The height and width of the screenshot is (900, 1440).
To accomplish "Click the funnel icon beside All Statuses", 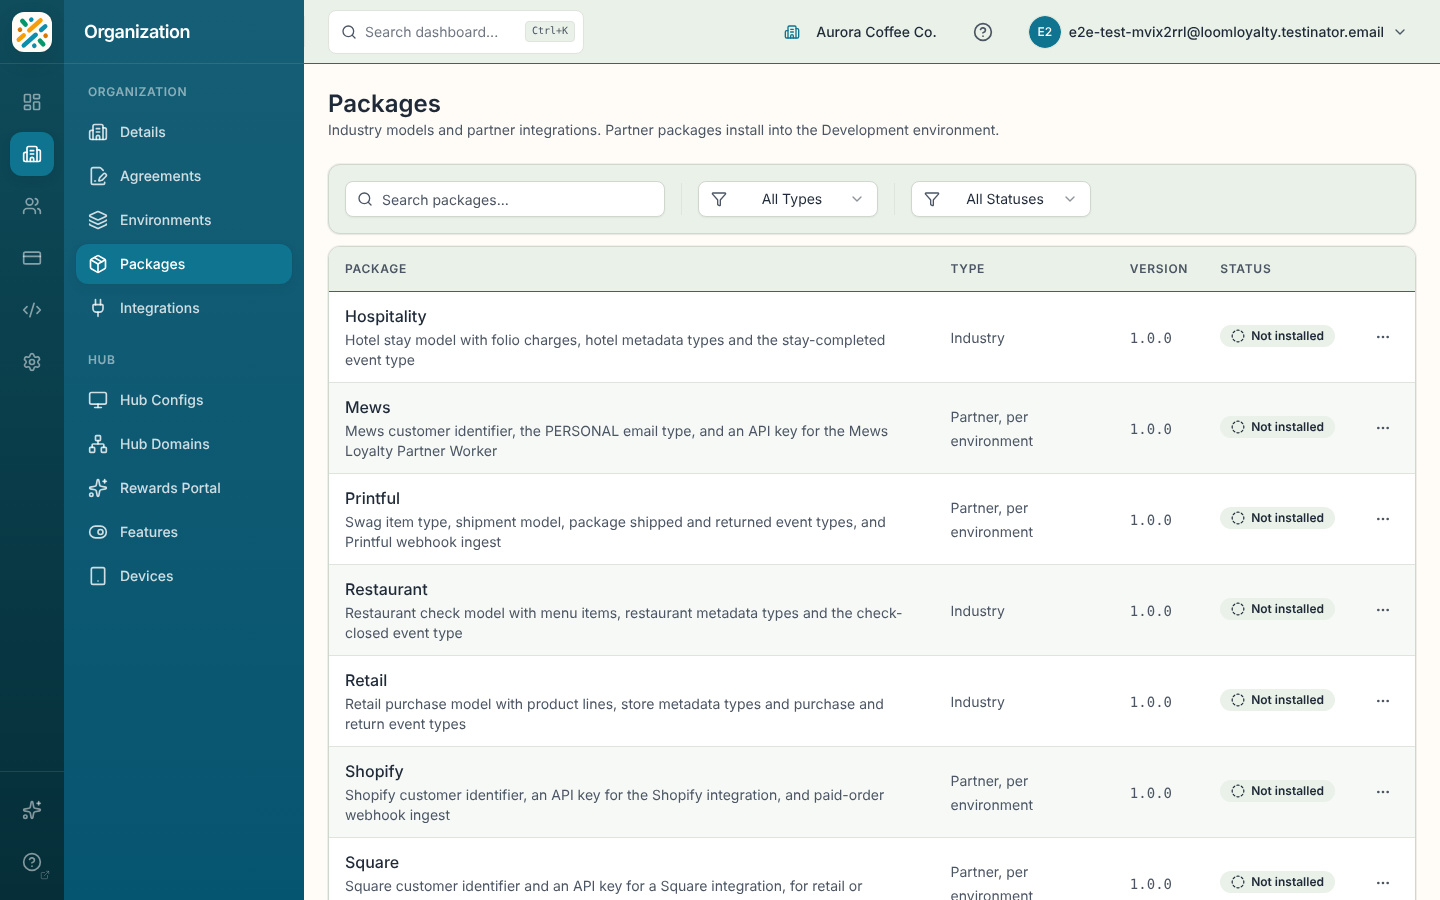I will click(932, 199).
